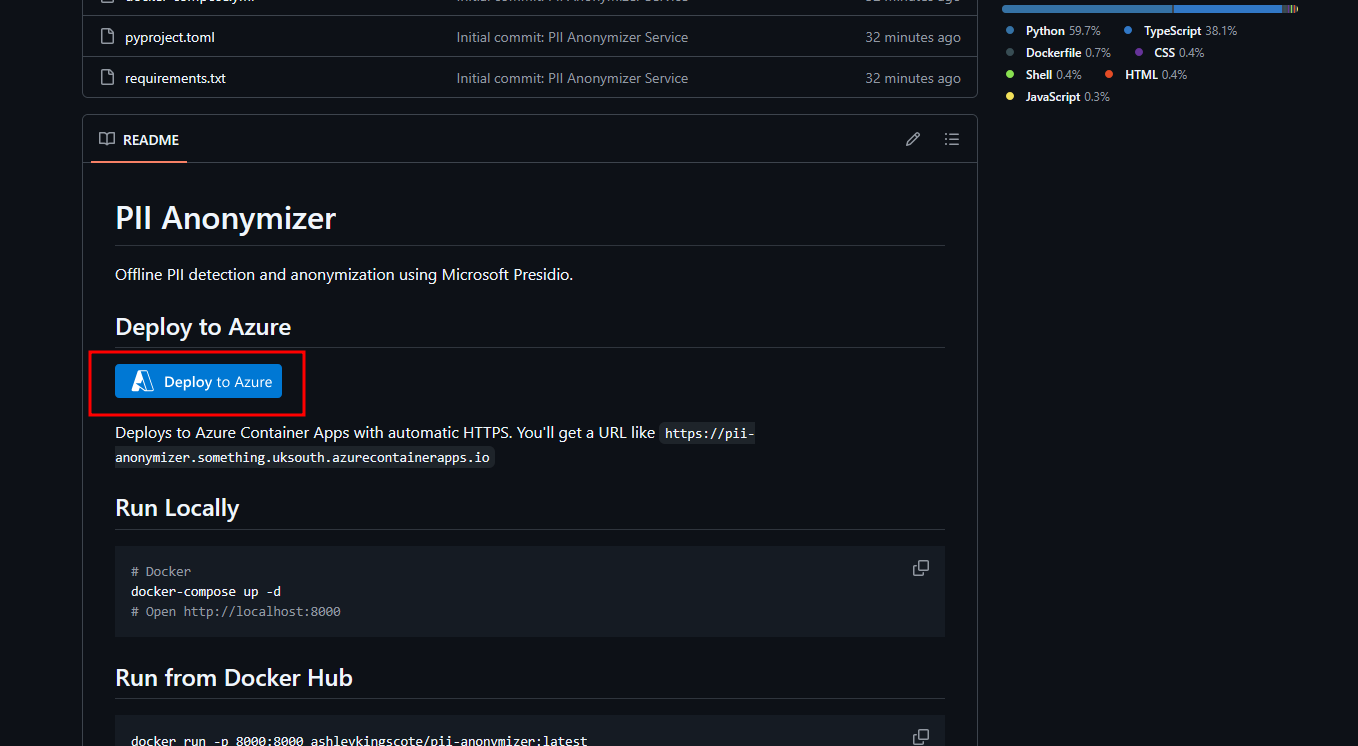Click the pyproject.toml '32 minutes ago' timestamp
Image resolution: width=1358 pixels, height=746 pixels.
point(912,37)
